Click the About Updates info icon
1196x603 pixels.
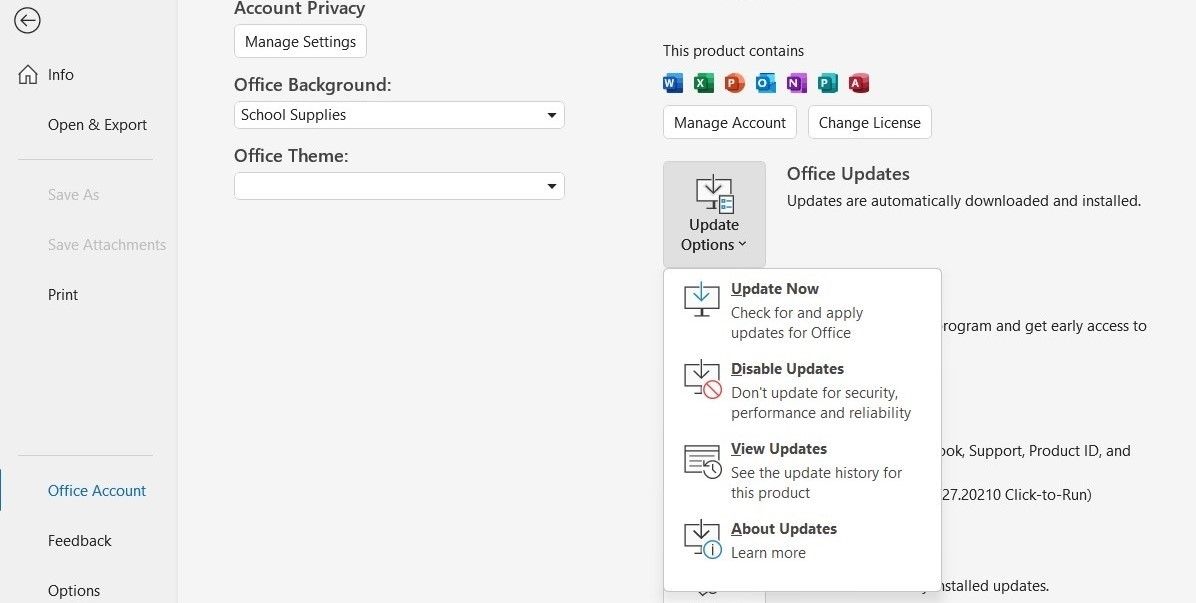[702, 540]
